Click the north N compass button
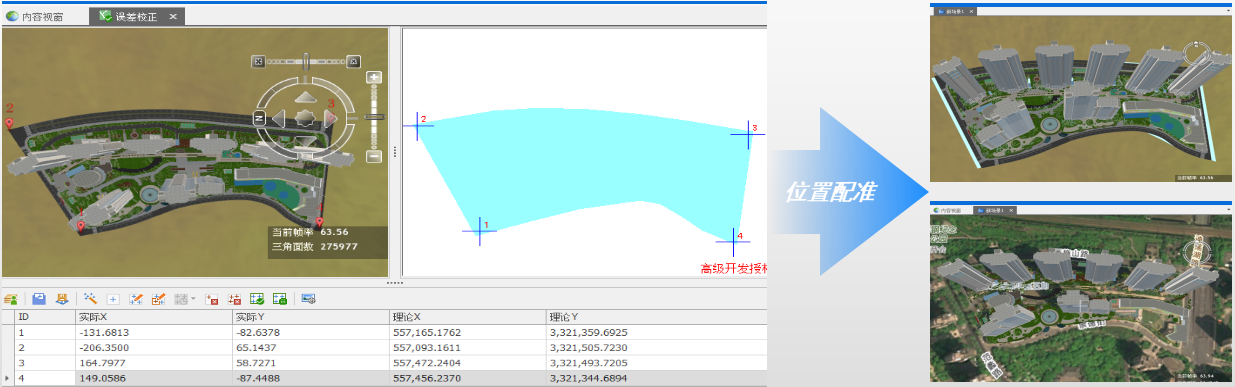Screen dimensions: 1235x387 [x=260, y=118]
